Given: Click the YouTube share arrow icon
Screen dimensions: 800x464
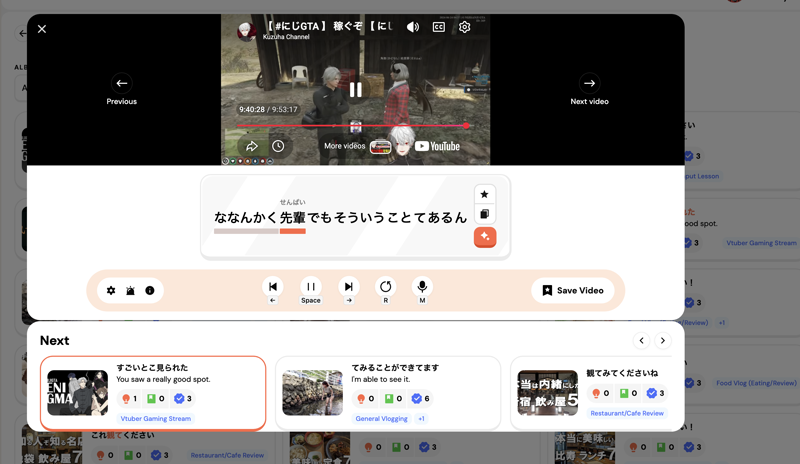Looking at the screenshot, I should pos(252,146).
